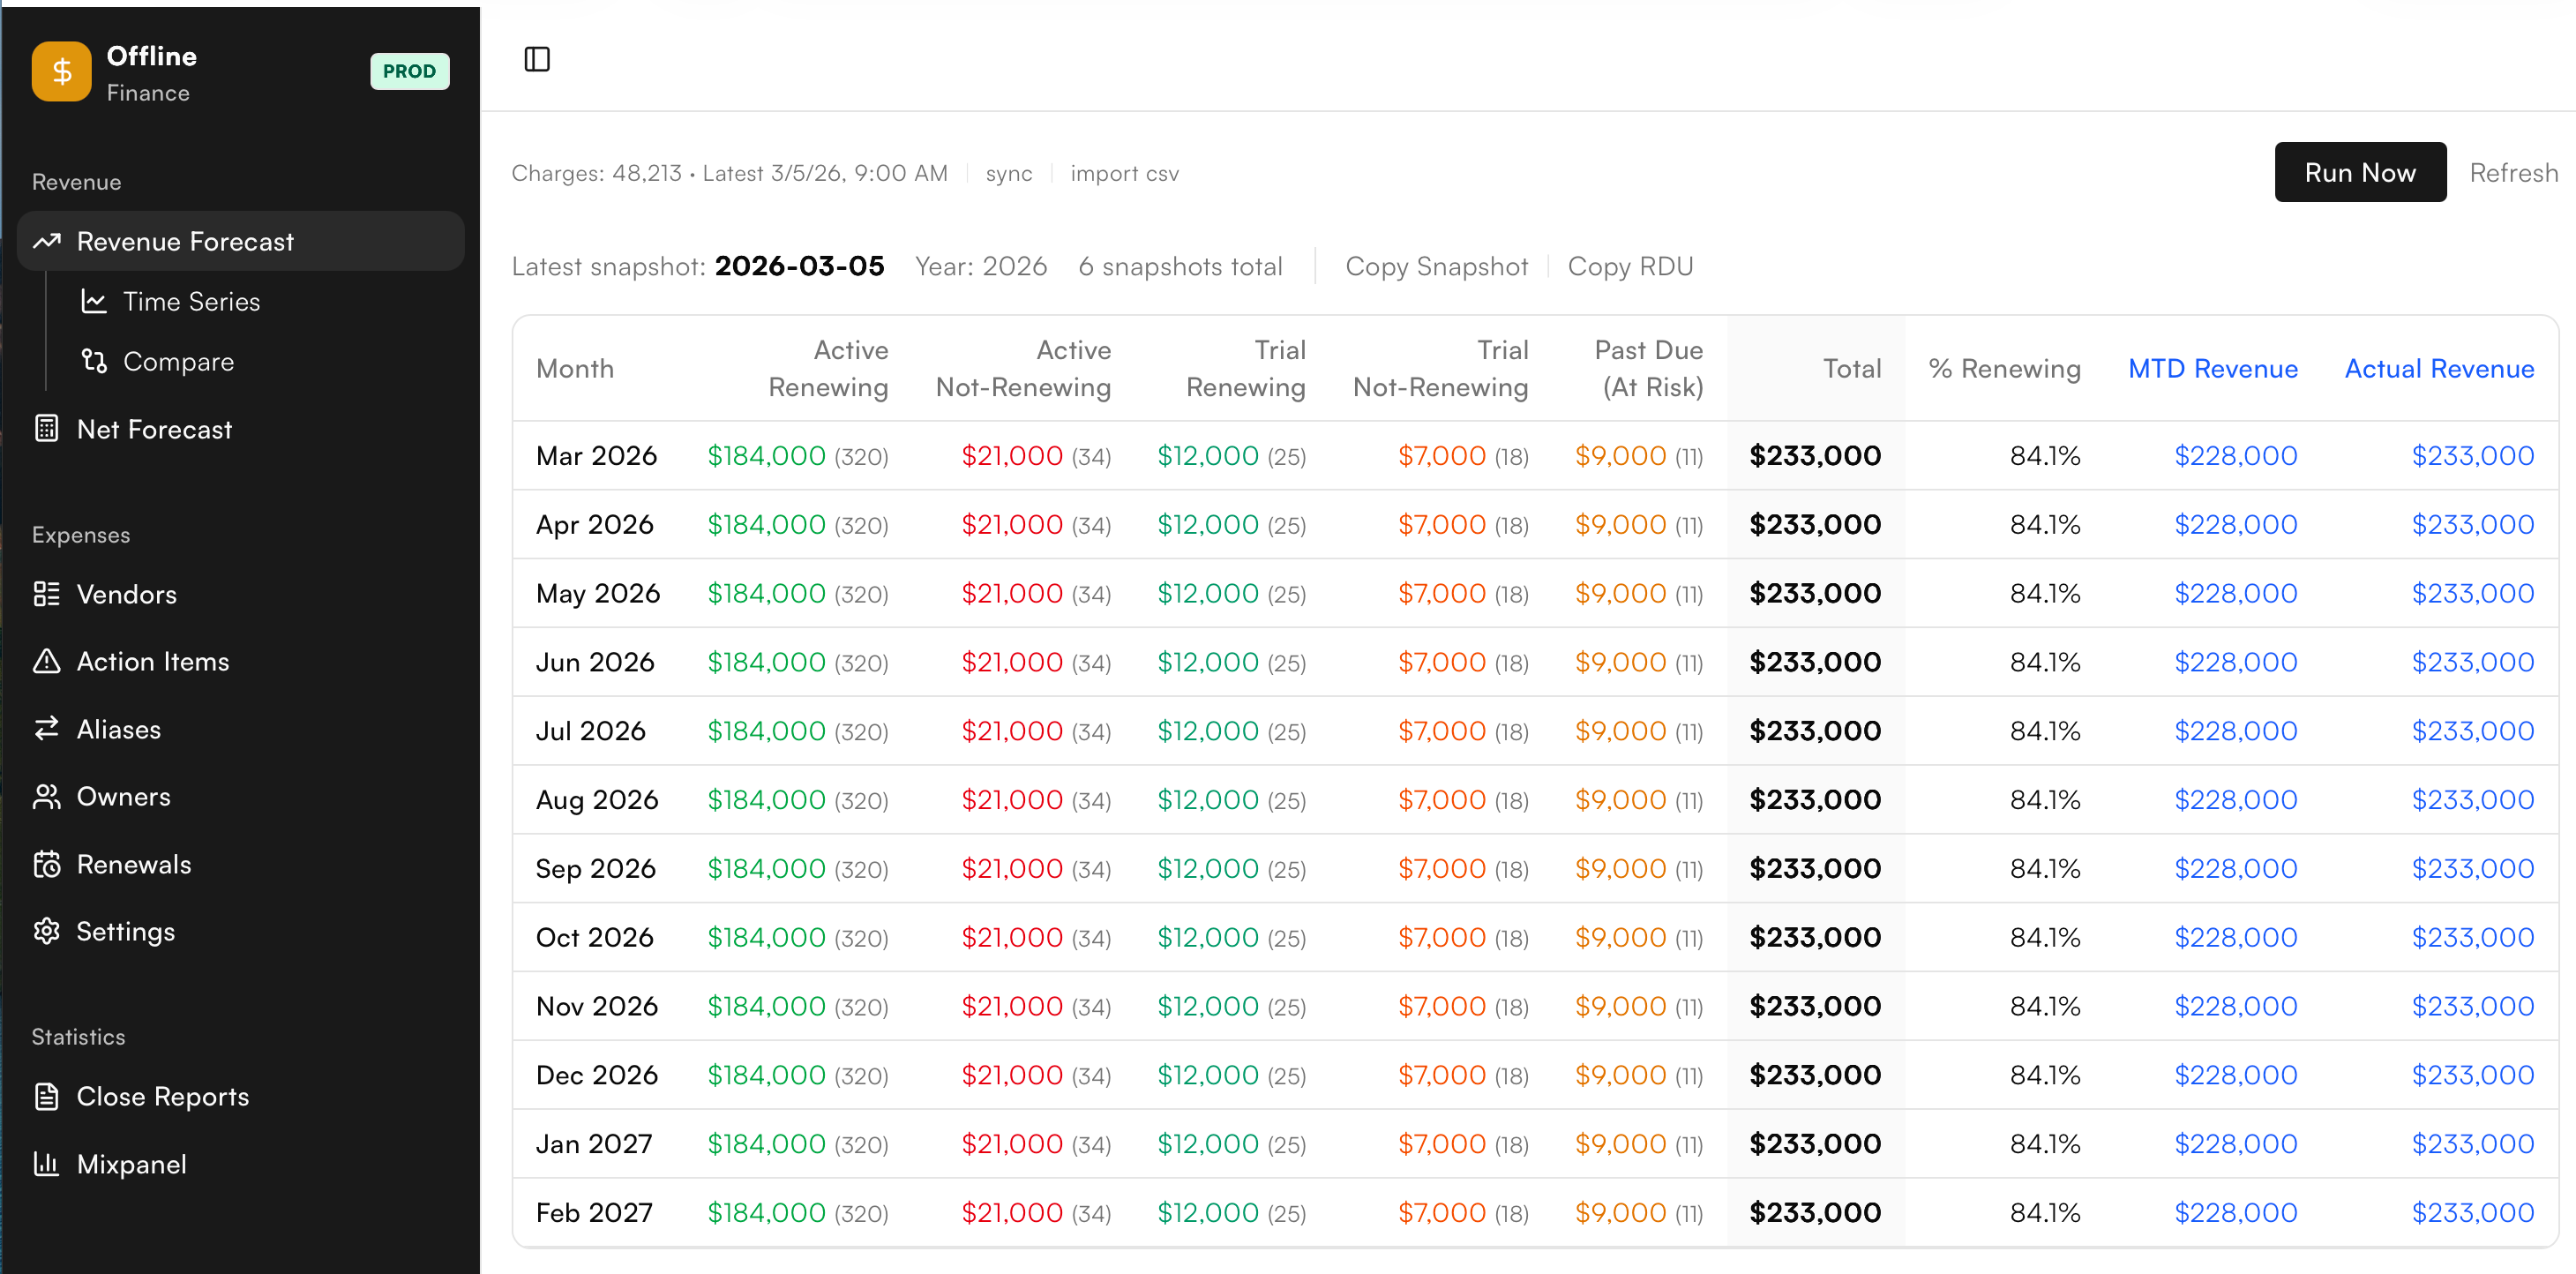Open Settings from the gear icon
2576x1274 pixels.
46,931
